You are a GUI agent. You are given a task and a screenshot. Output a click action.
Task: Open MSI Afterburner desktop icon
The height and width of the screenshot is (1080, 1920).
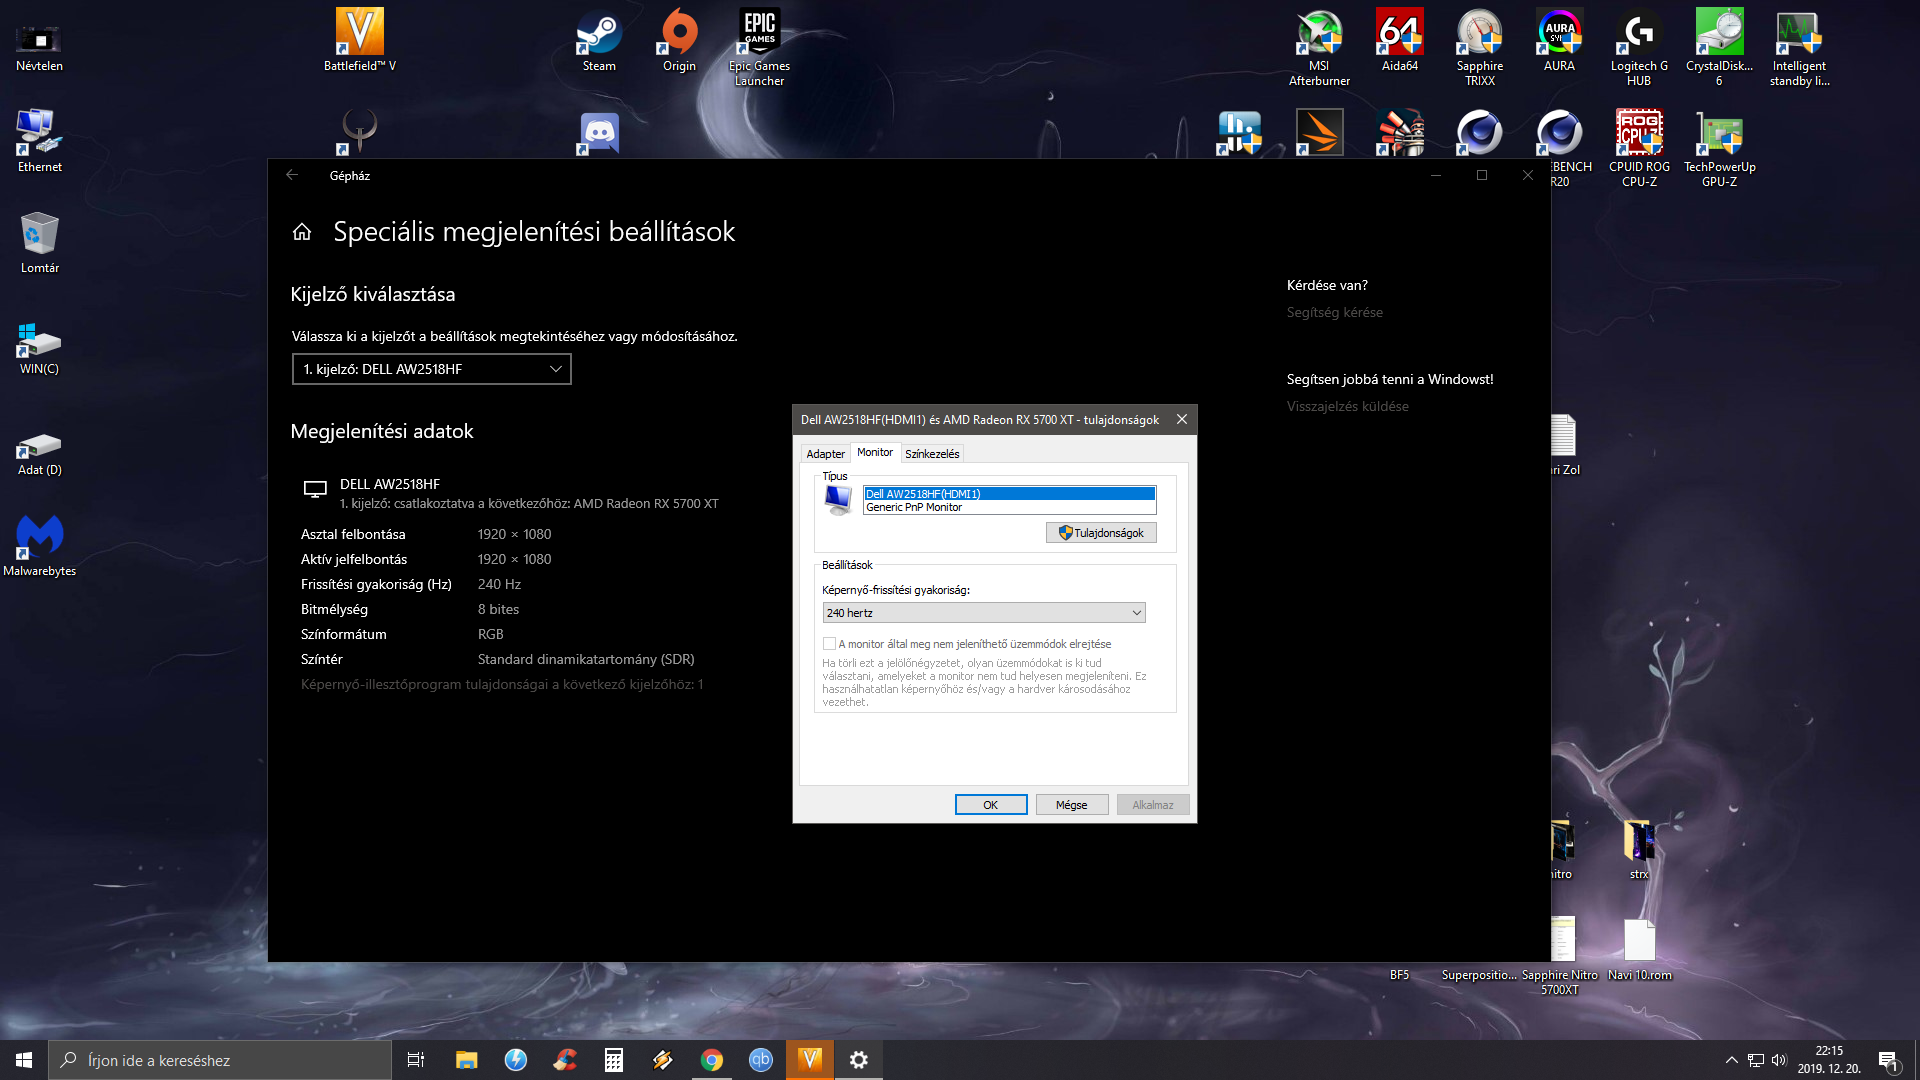1319,47
